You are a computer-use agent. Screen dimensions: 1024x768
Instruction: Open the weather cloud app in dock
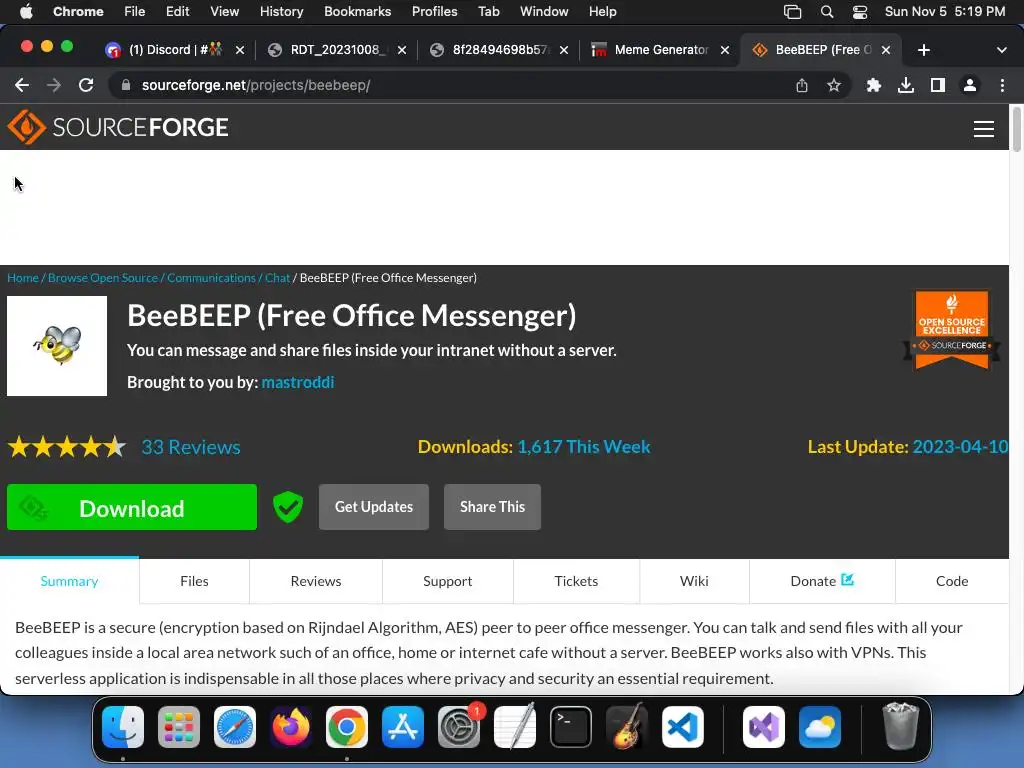point(820,727)
